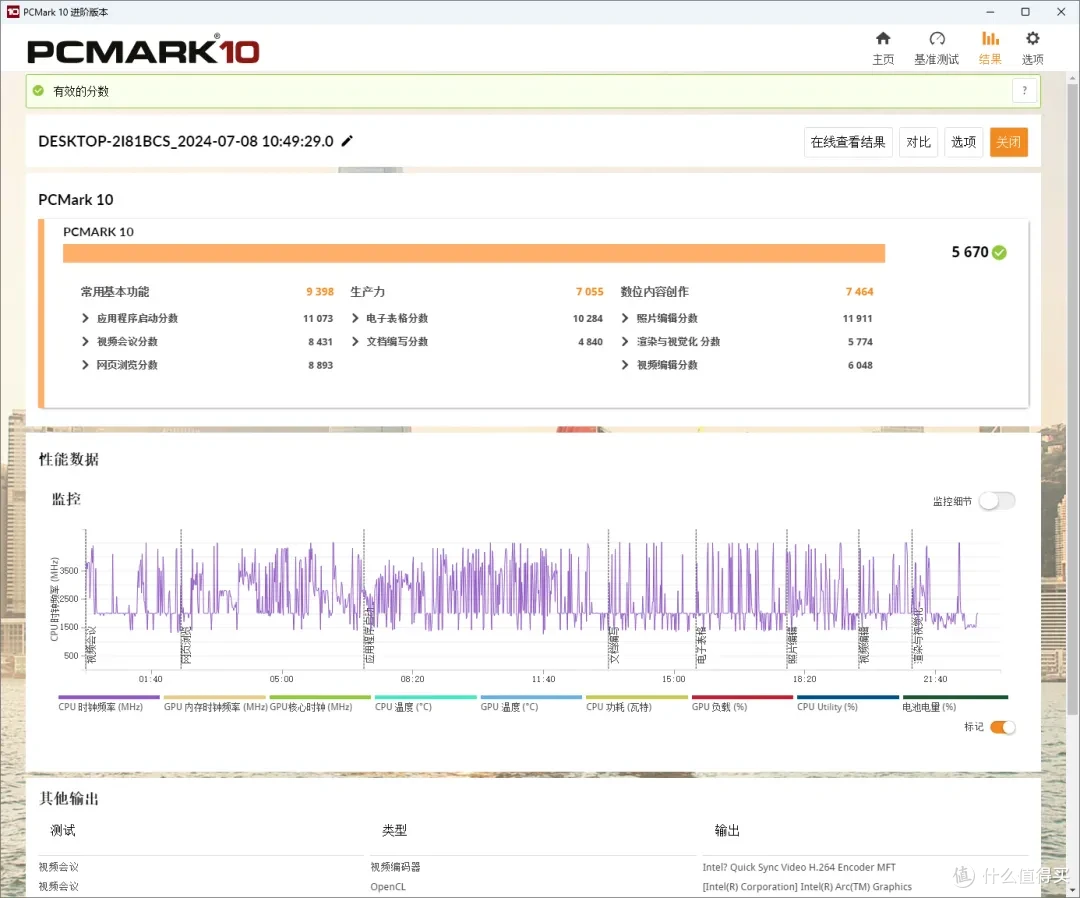The width and height of the screenshot is (1080, 898).
Task: Expand 文档编写分数 row
Action: click(355, 342)
